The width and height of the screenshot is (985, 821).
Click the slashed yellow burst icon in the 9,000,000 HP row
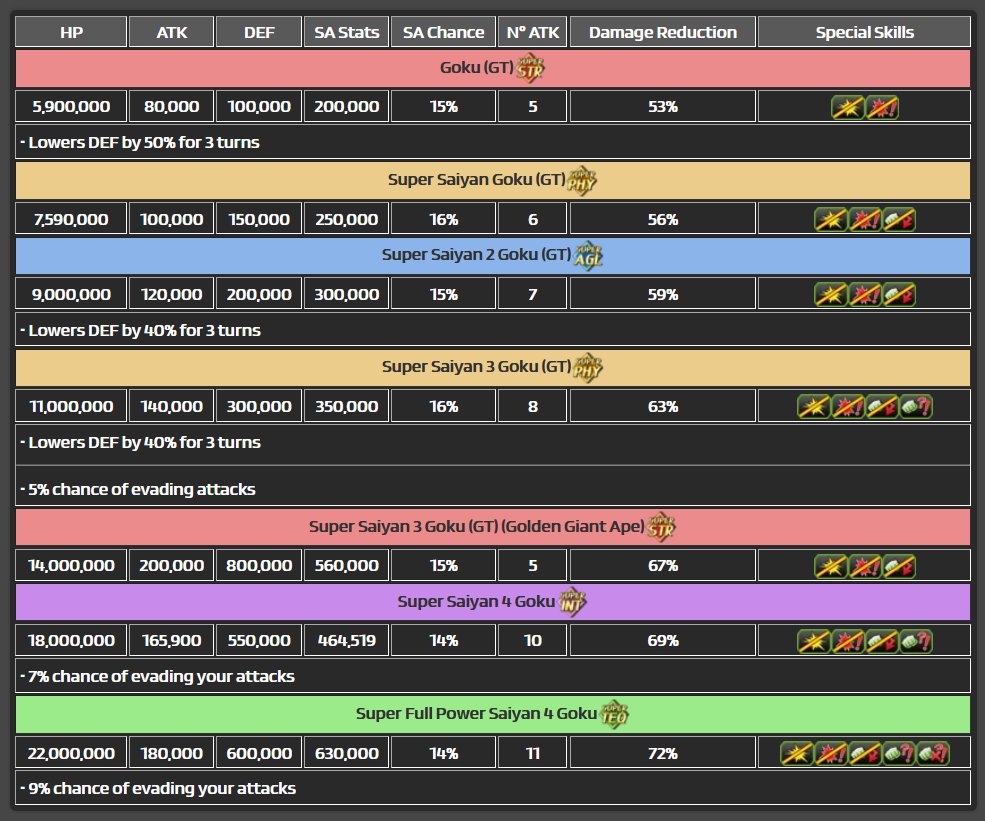pos(830,295)
